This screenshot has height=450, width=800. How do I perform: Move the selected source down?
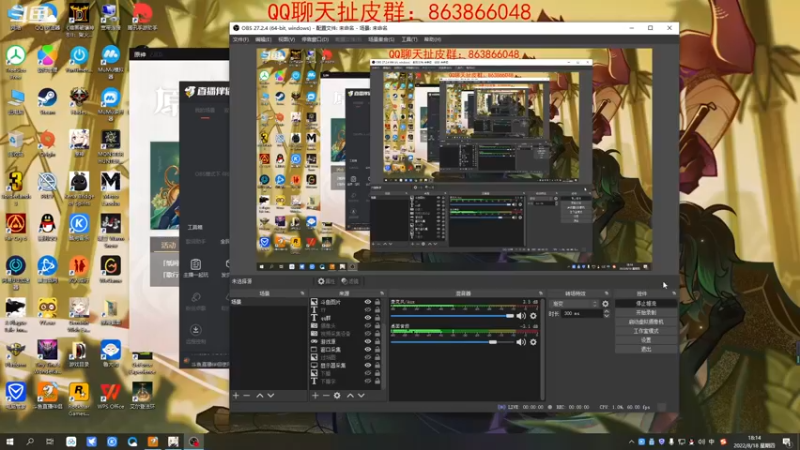point(361,395)
